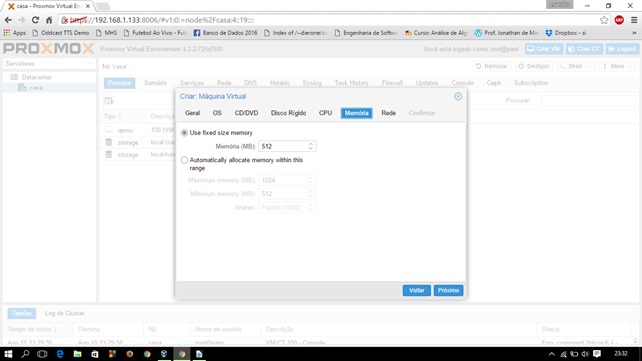The image size is (642, 361).
Task: Switch to the Syslog tab
Action: point(312,83)
